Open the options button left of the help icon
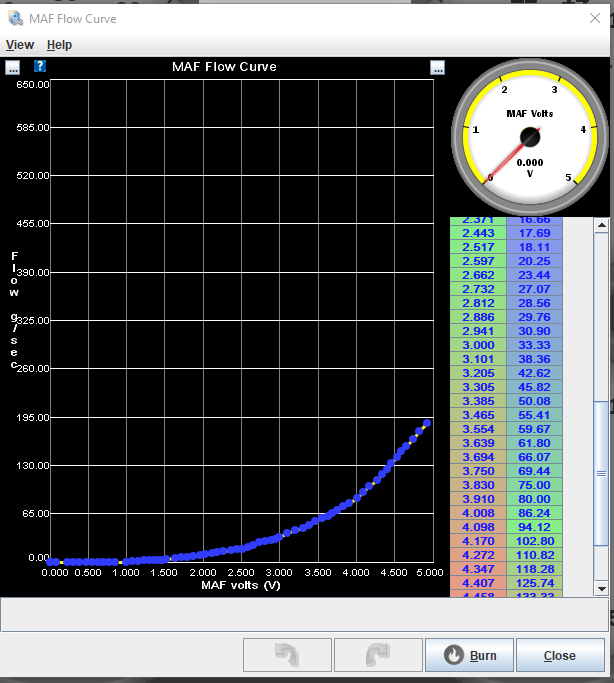This screenshot has height=683, width=614. (x=13, y=68)
